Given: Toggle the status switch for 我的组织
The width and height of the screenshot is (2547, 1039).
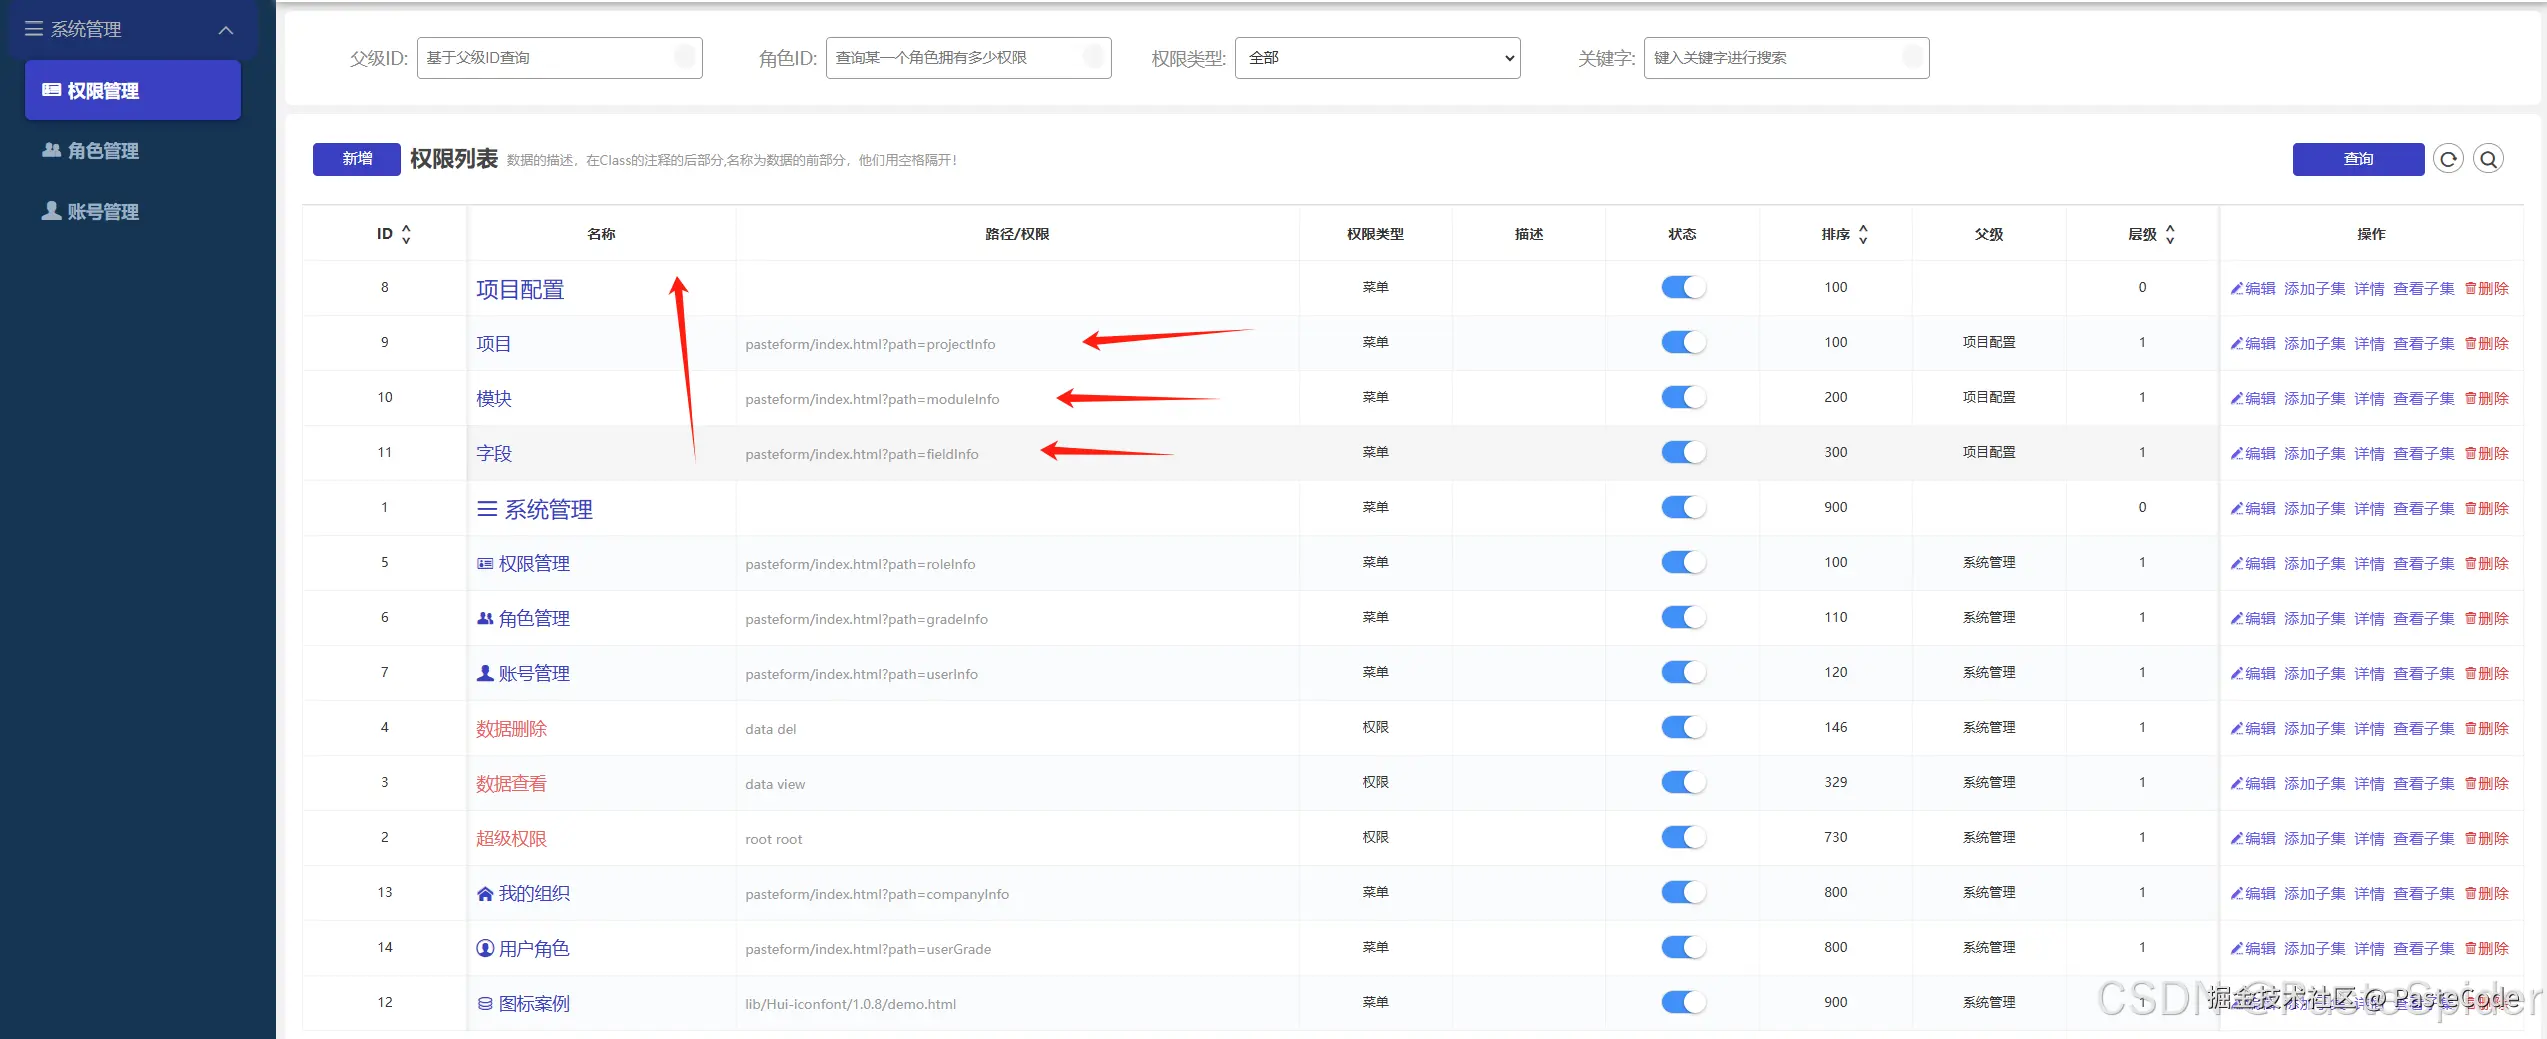Looking at the screenshot, I should coord(1683,892).
